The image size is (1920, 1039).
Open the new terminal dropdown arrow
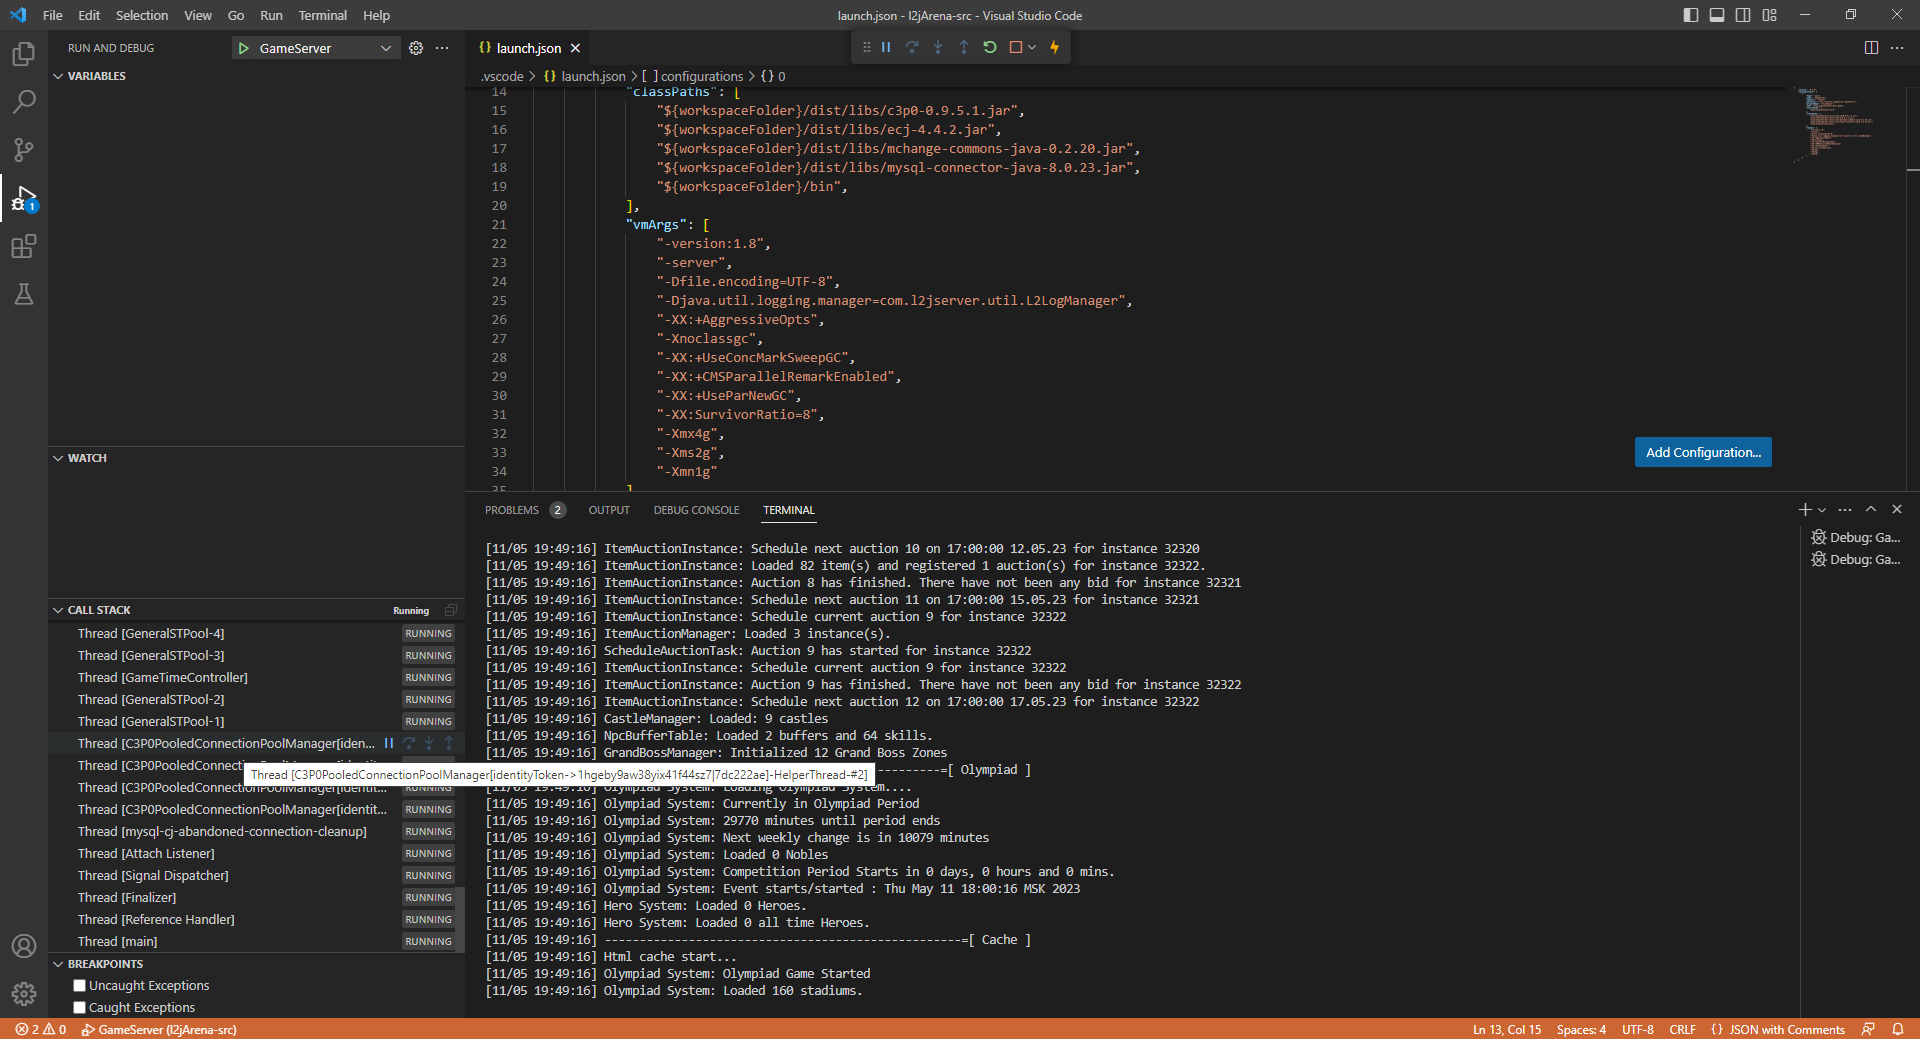1822,510
